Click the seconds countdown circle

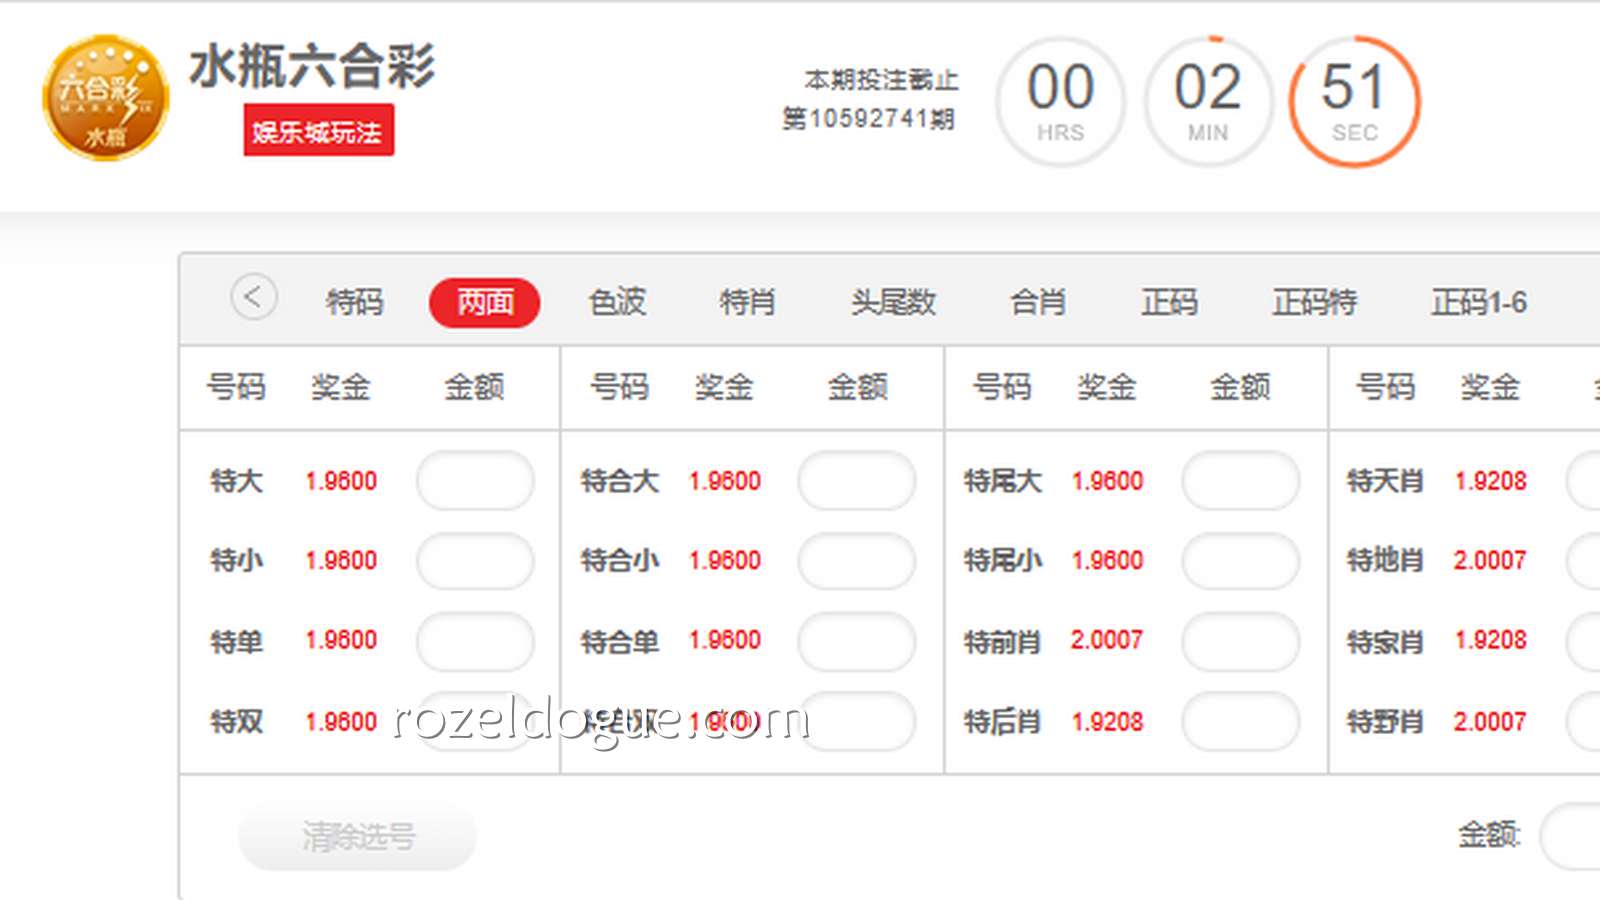[1354, 101]
